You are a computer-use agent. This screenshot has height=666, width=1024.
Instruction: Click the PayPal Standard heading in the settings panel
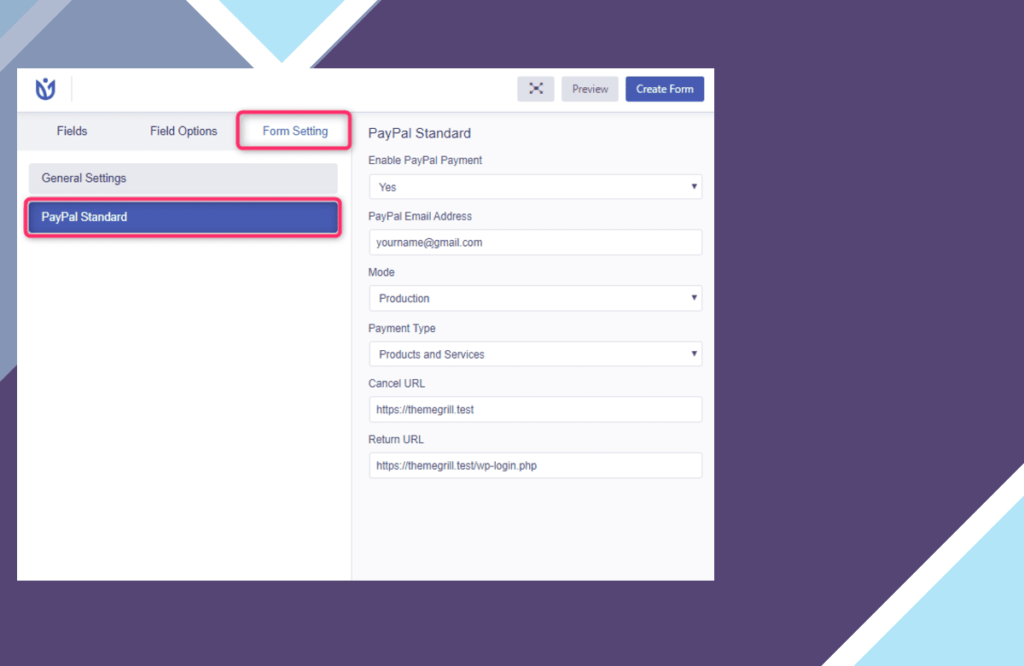coord(419,133)
